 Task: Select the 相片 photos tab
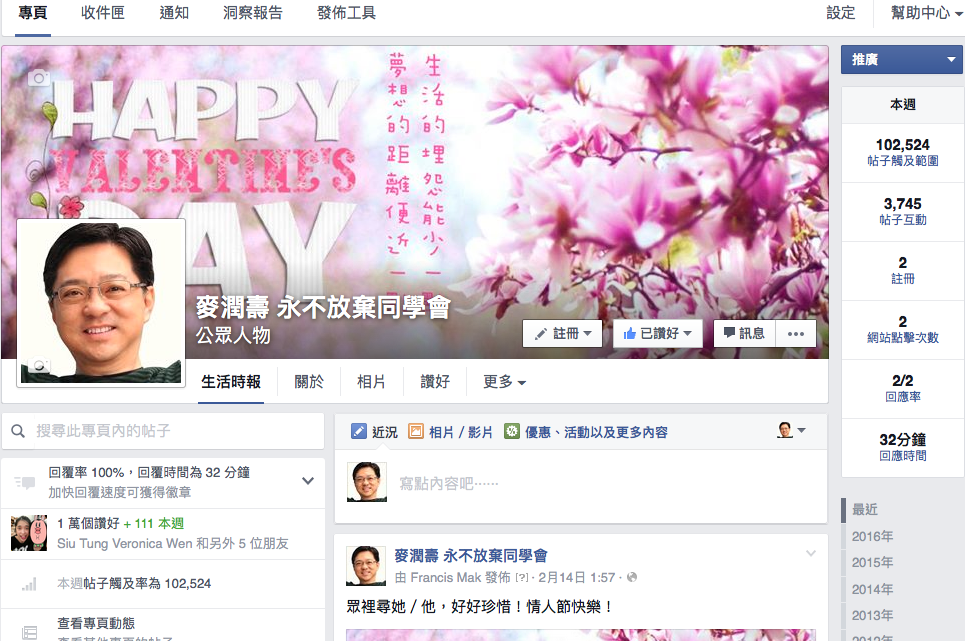372,382
